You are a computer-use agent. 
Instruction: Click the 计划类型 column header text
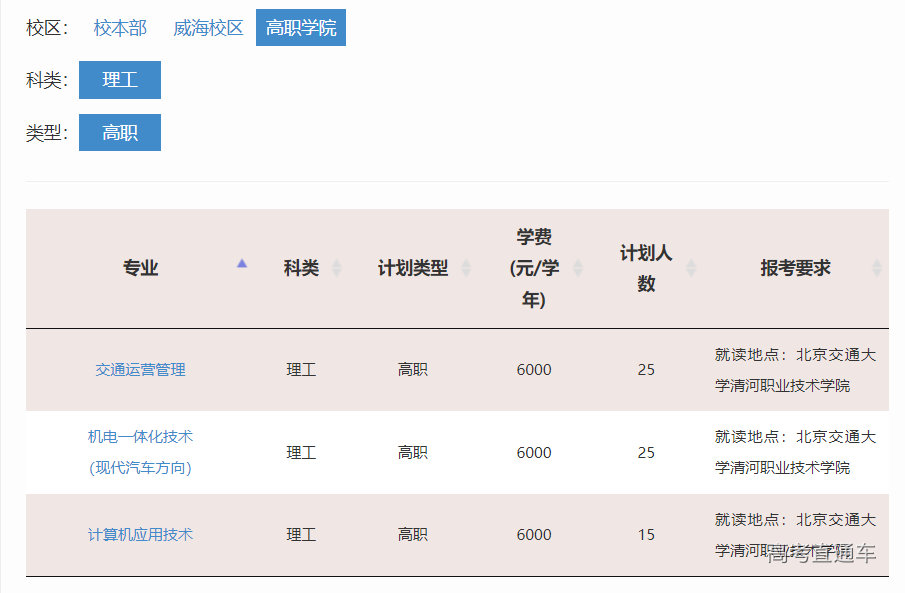412,268
